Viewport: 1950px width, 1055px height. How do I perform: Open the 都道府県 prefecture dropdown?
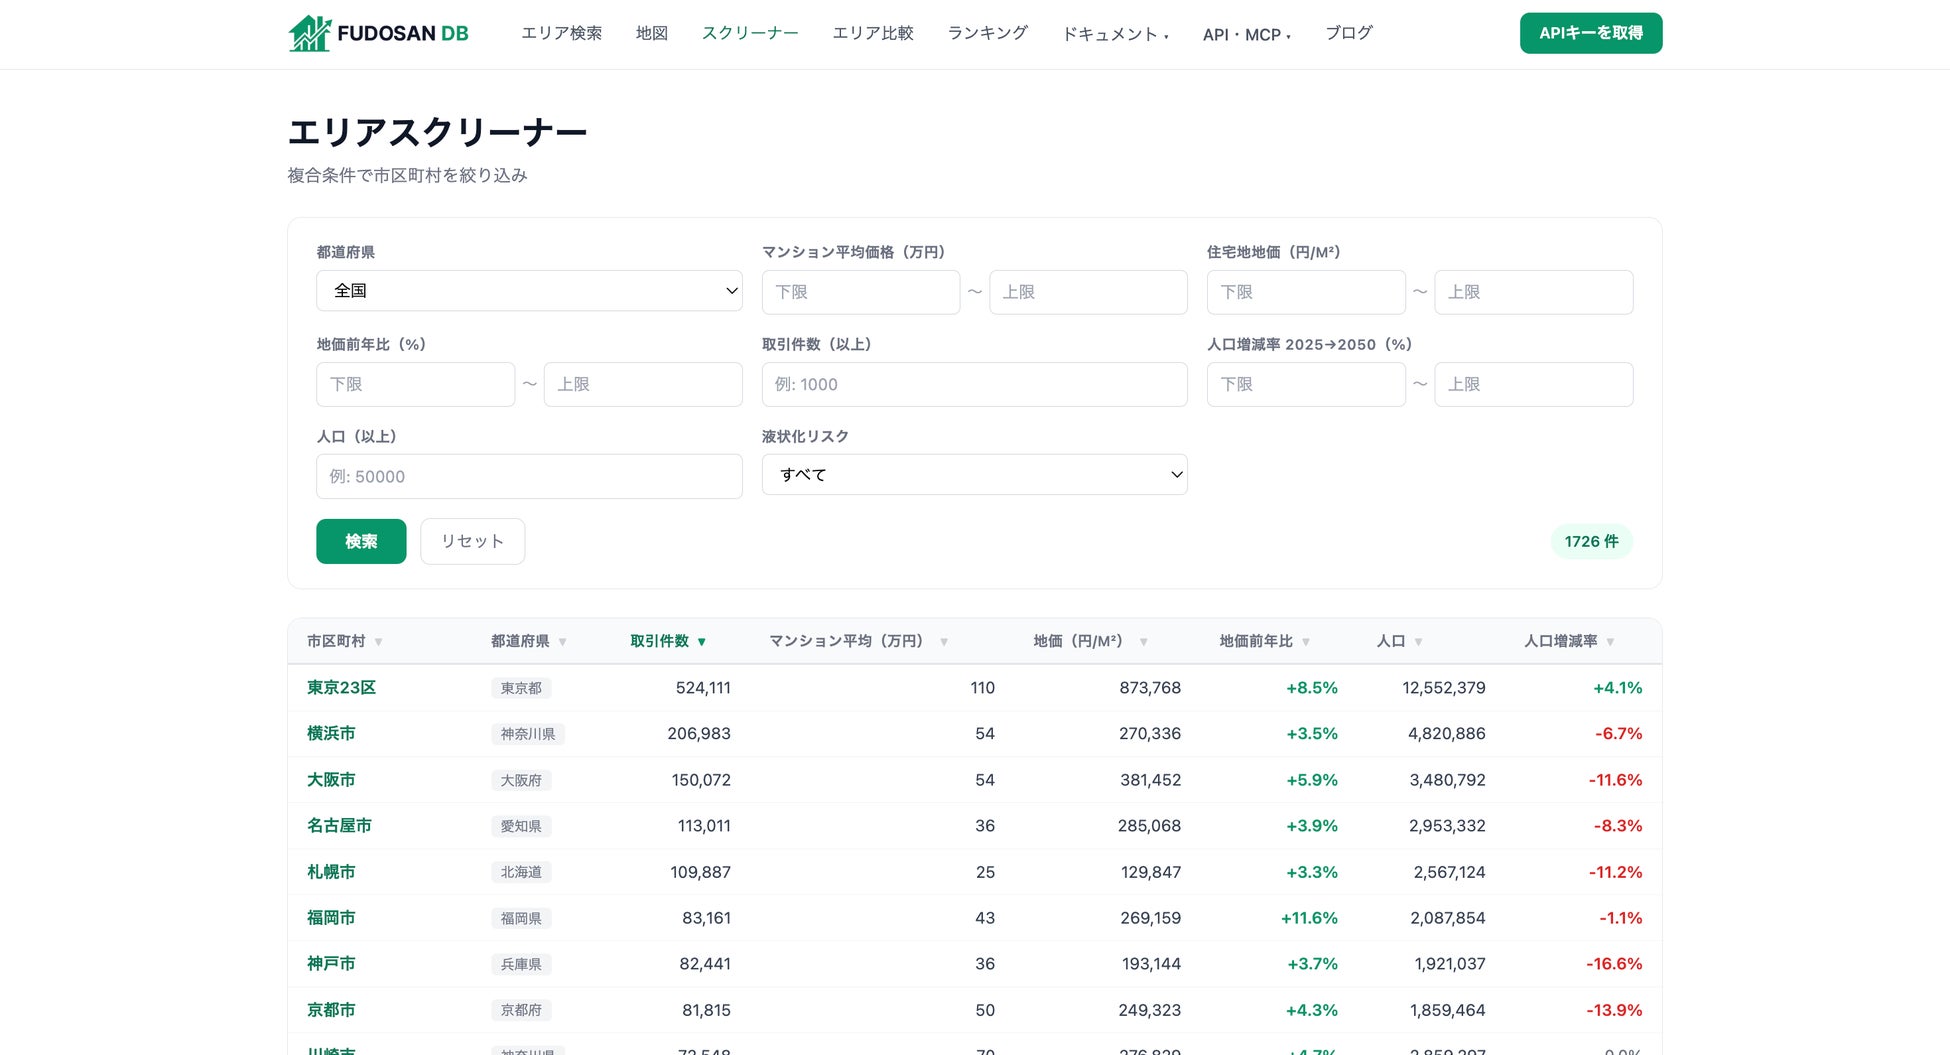(x=529, y=291)
